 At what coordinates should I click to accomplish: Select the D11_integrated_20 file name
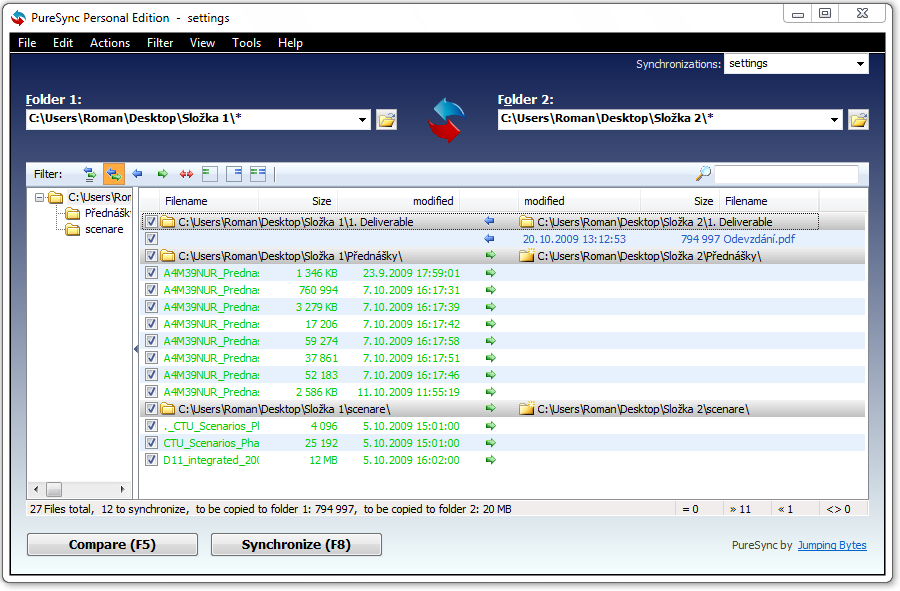pyautogui.click(x=211, y=460)
